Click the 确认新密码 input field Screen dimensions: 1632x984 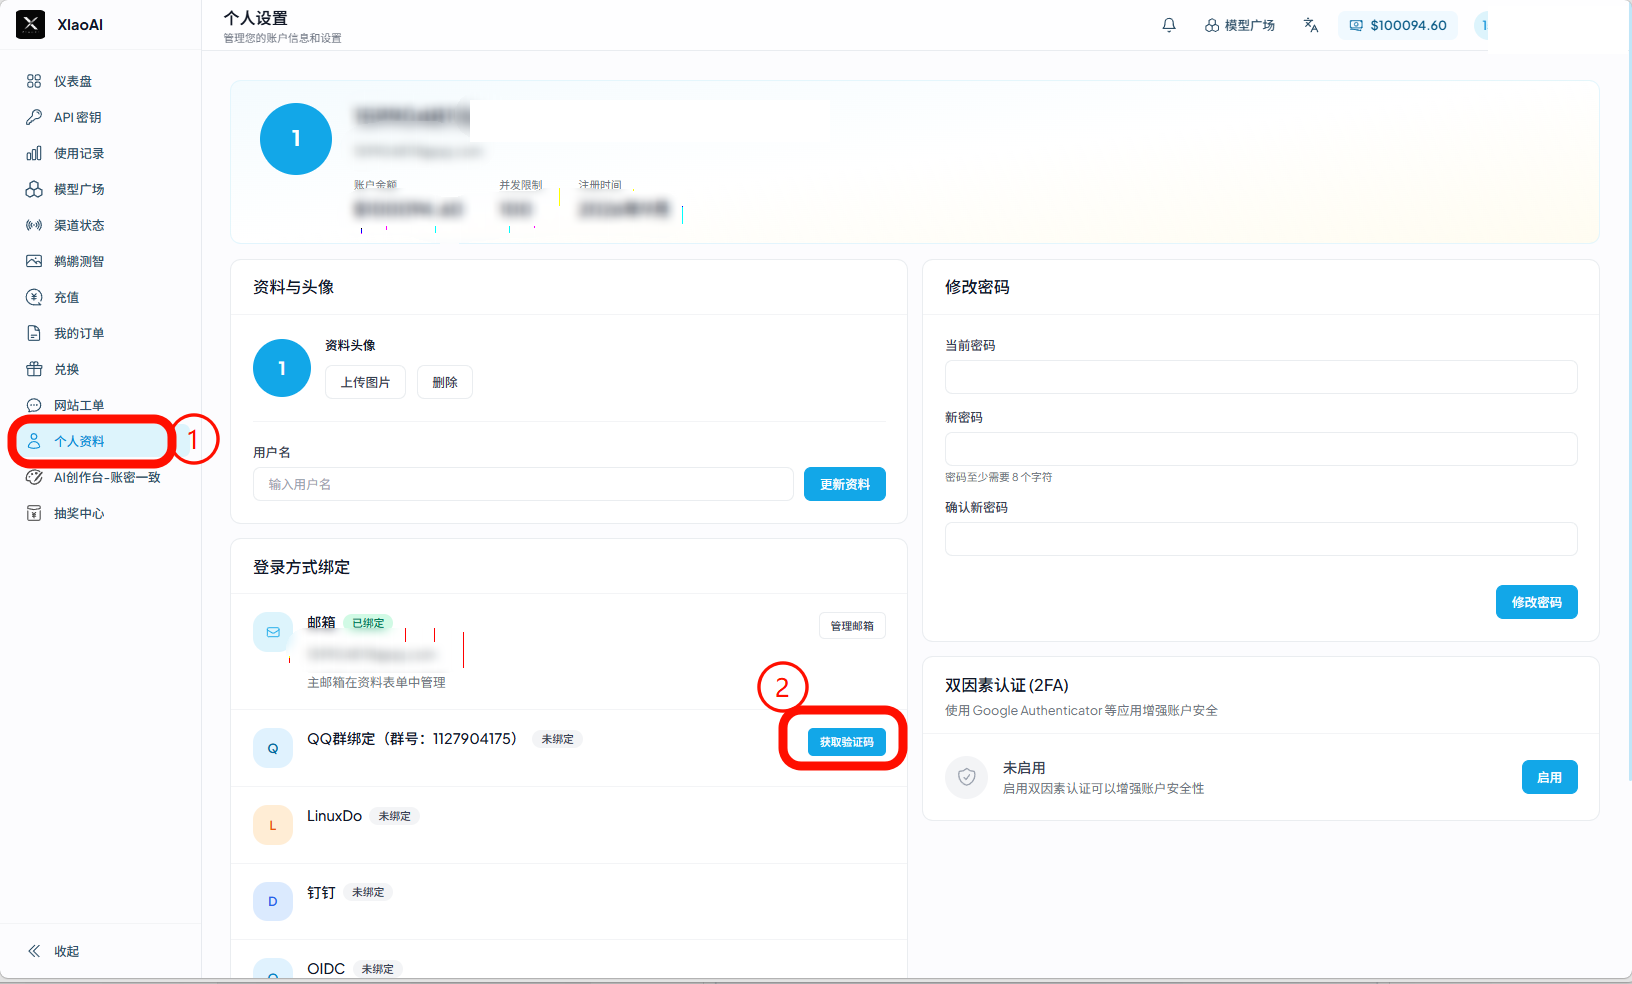tap(1261, 539)
